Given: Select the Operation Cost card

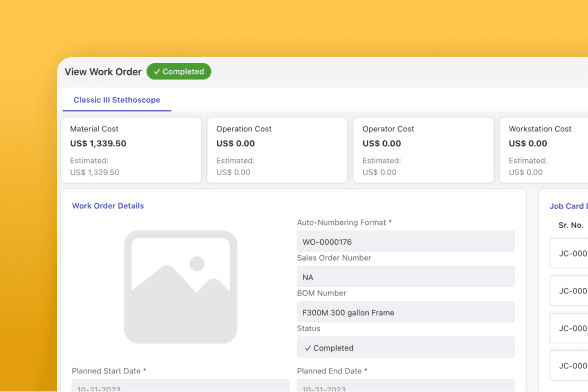Looking at the screenshot, I should click(x=277, y=150).
